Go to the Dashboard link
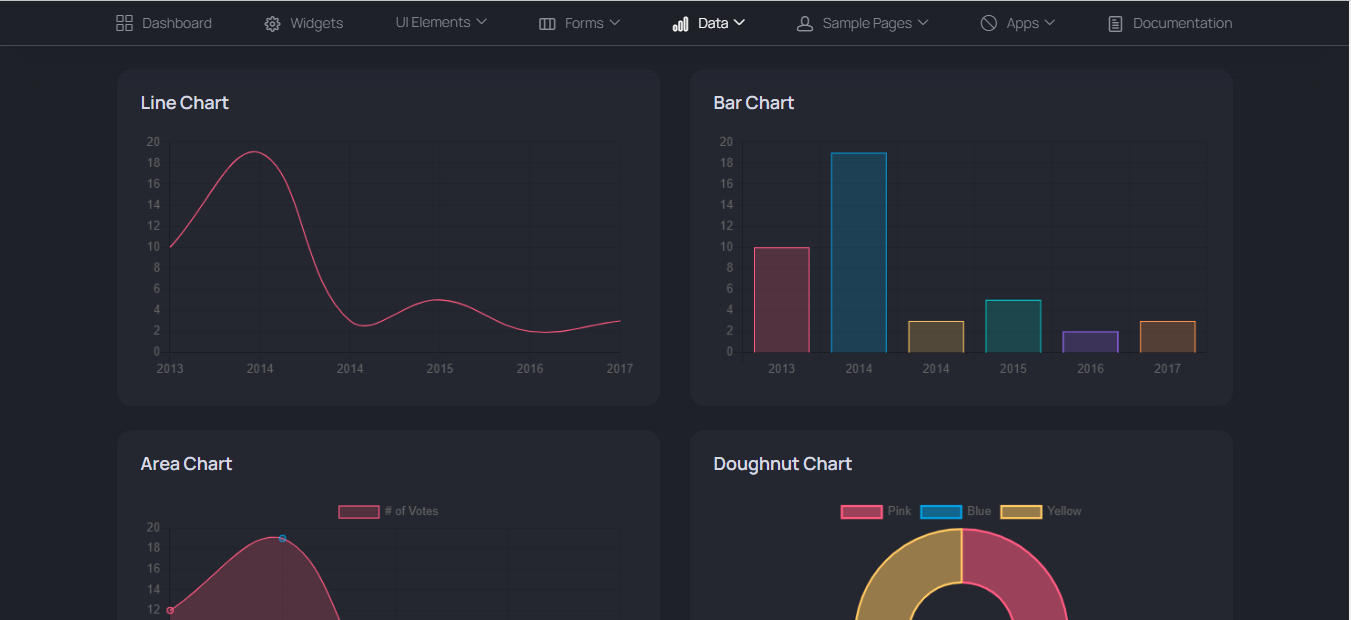The image size is (1351, 620). [x=164, y=23]
